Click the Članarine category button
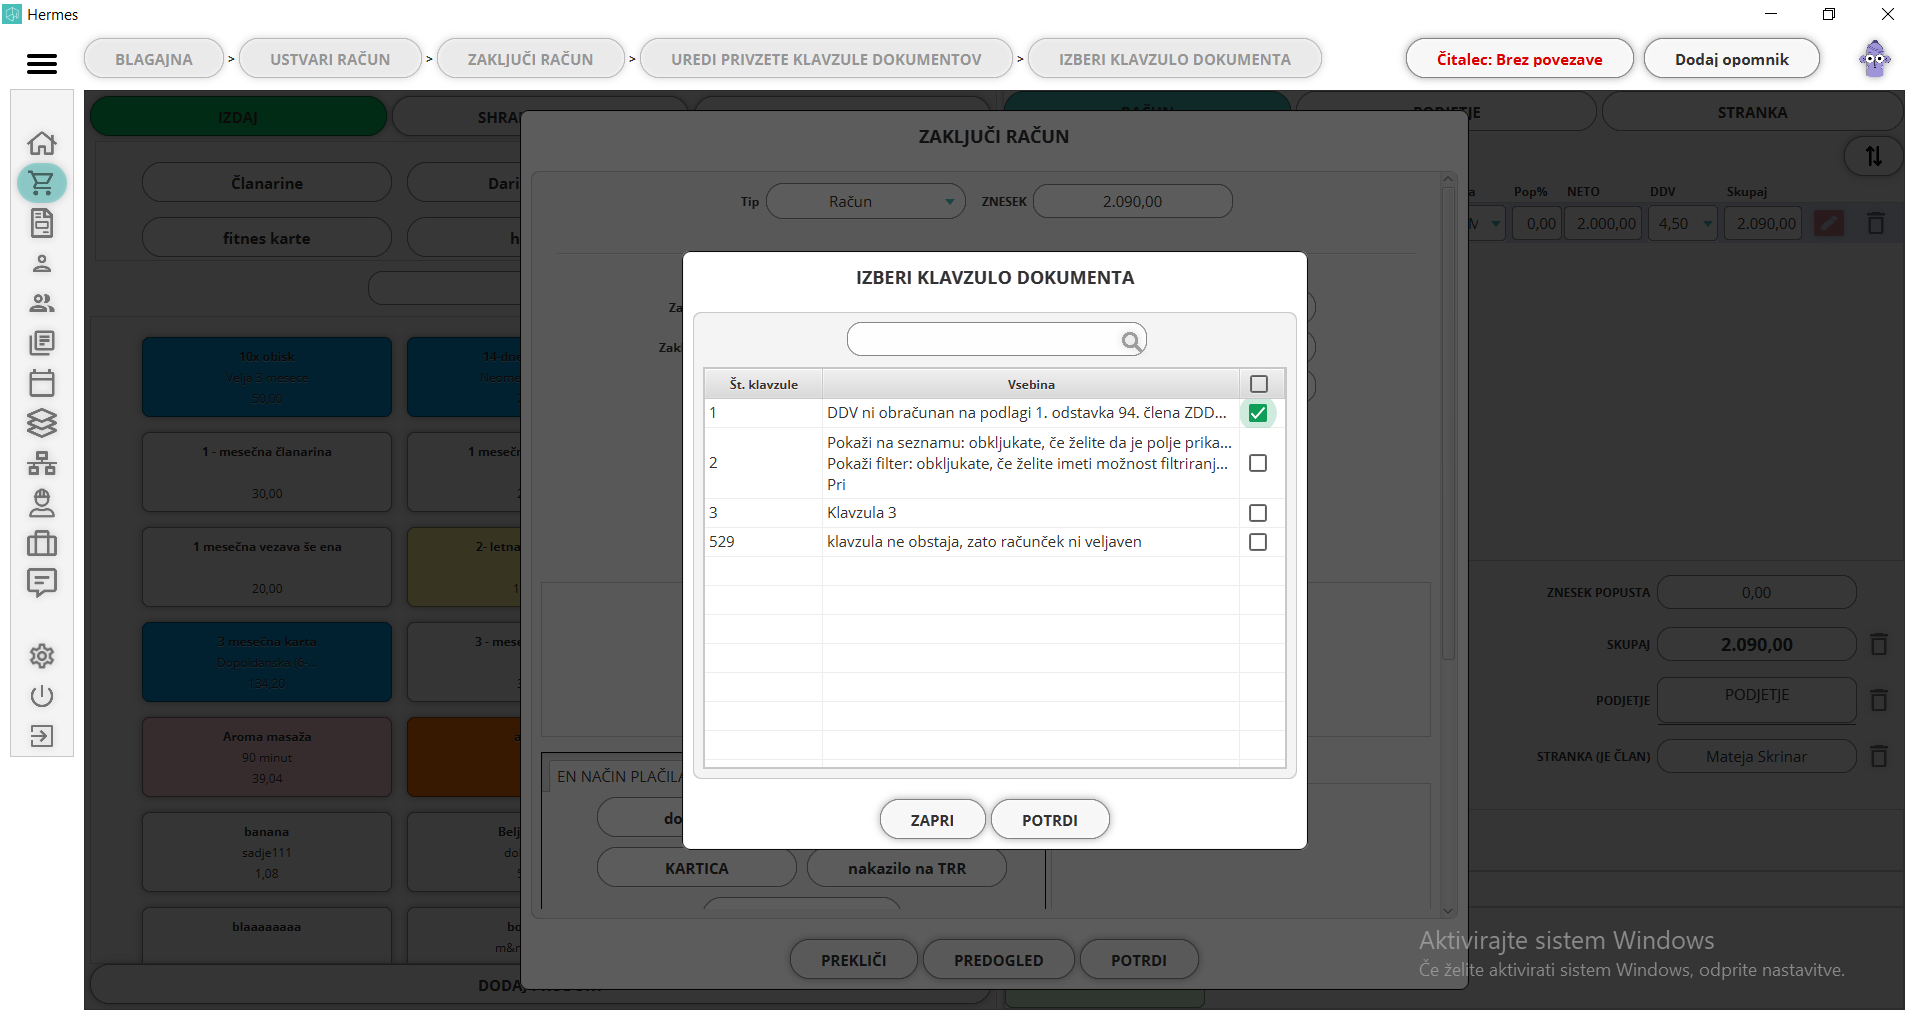The height and width of the screenshot is (1023, 1912). 267,183
